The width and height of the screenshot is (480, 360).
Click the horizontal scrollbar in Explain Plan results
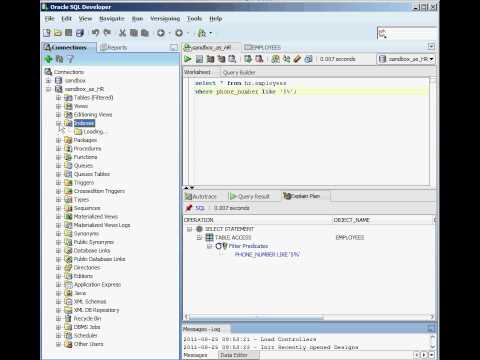tap(256, 317)
